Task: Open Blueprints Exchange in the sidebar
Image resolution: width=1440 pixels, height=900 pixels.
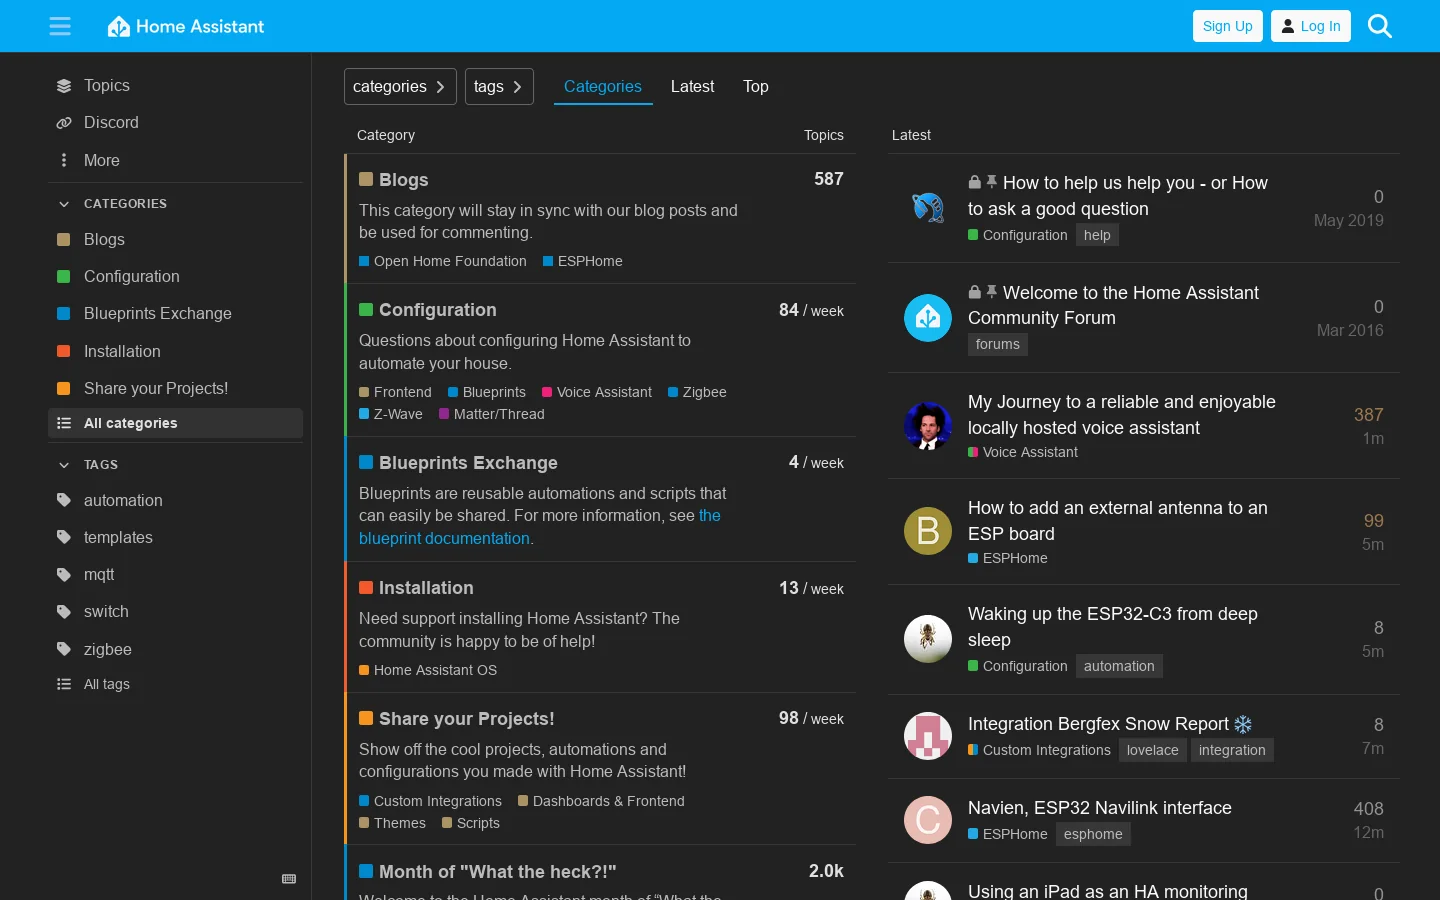Action: tap(175, 313)
